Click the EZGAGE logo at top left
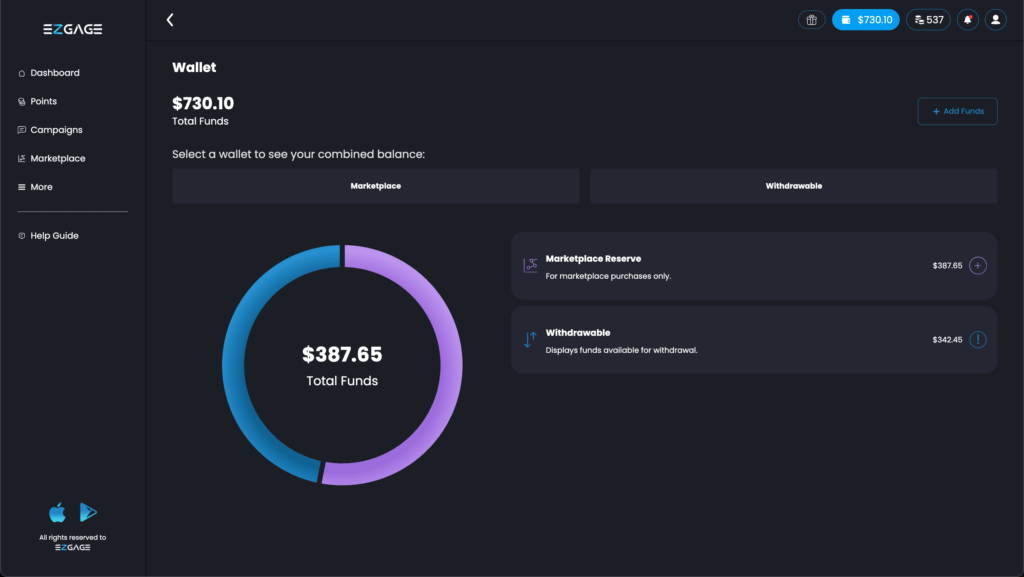The image size is (1024, 577). point(72,30)
